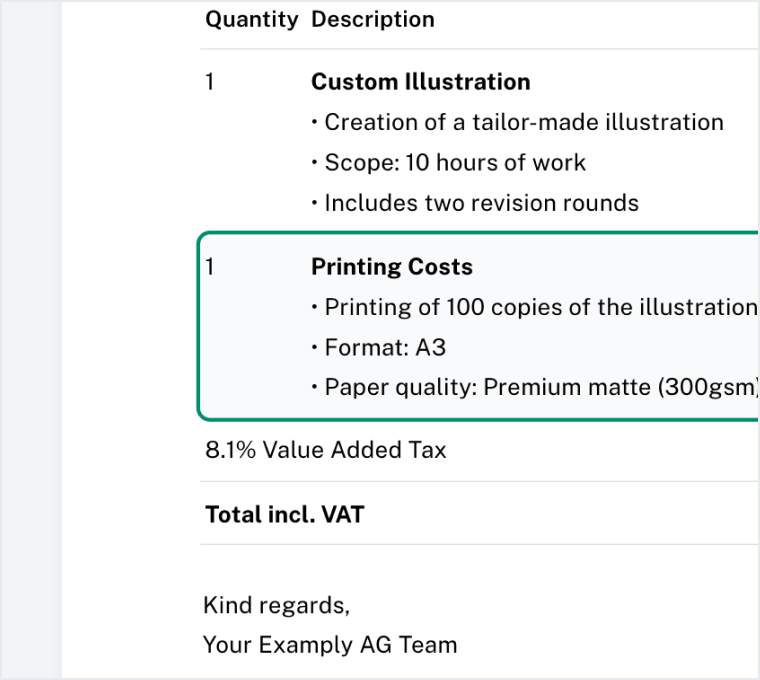
Task: Click the gray margin left of the page
Action: click(30, 340)
